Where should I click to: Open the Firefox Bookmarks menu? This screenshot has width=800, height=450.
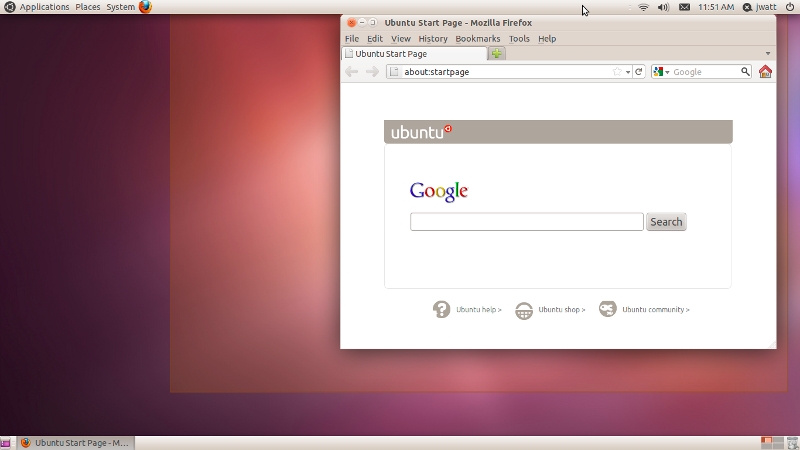(478, 39)
